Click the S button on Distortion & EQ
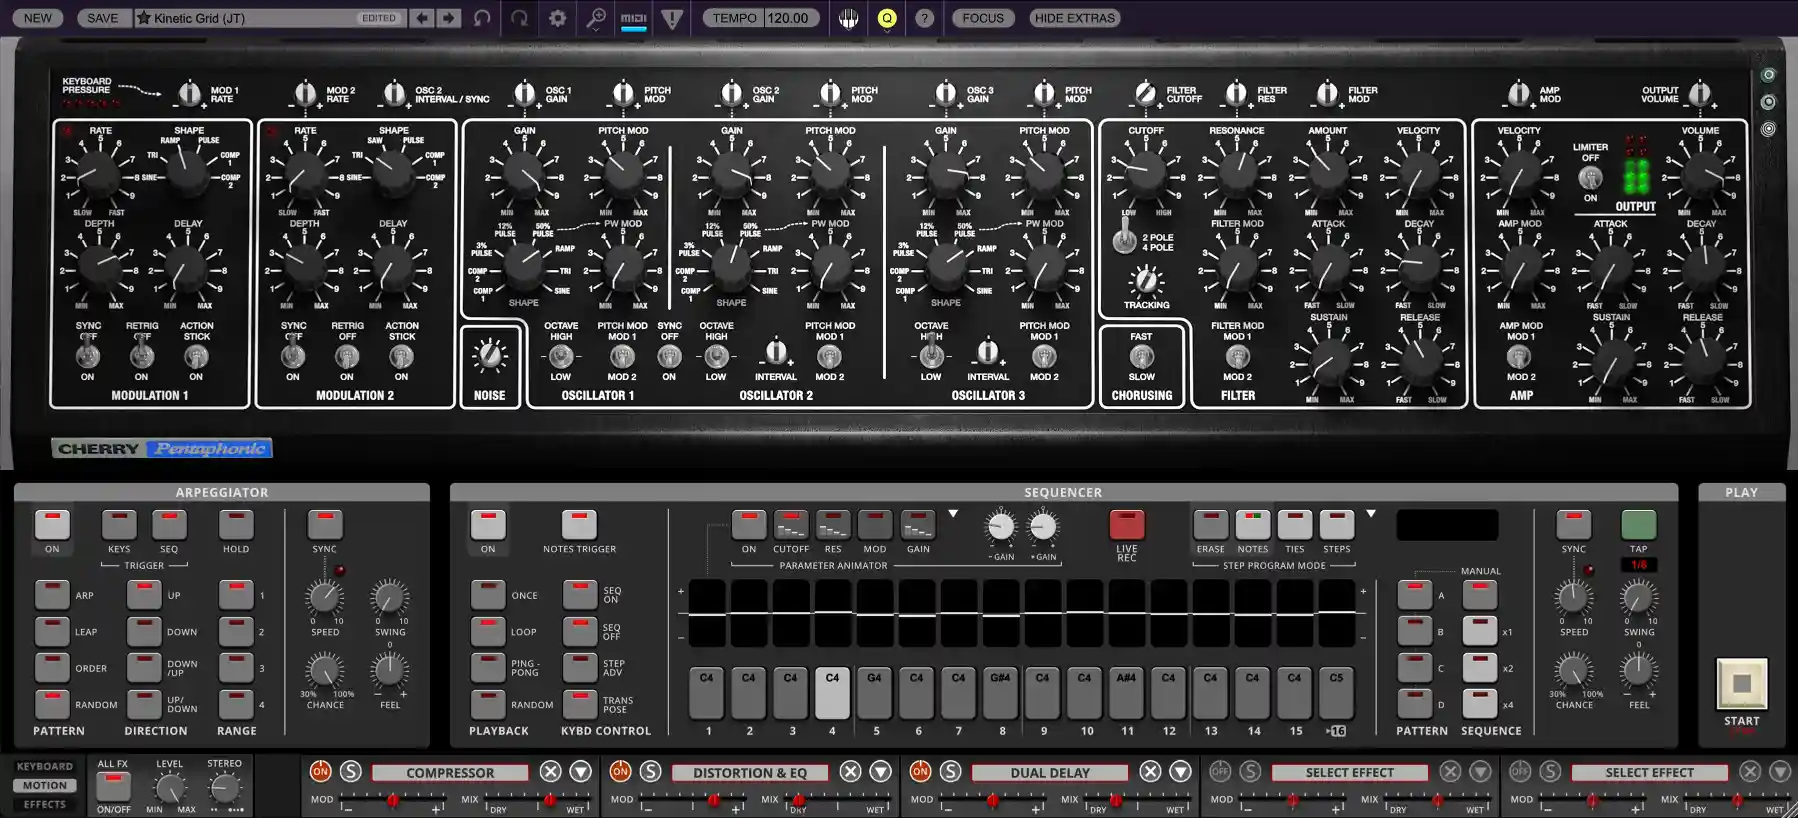The width and height of the screenshot is (1798, 818). [x=650, y=771]
